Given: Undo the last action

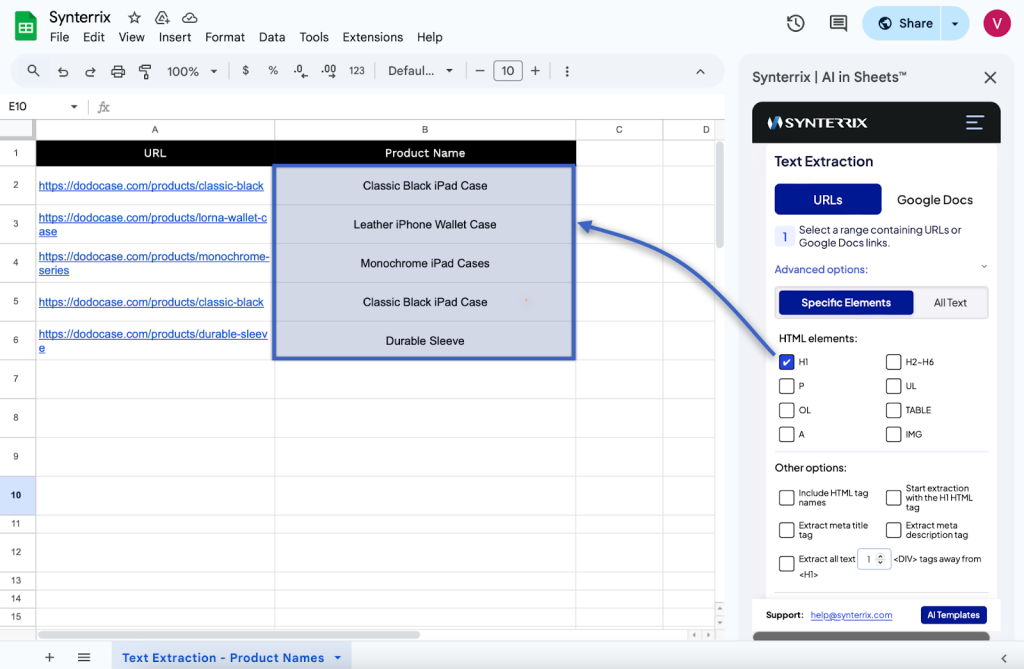Looking at the screenshot, I should [63, 71].
